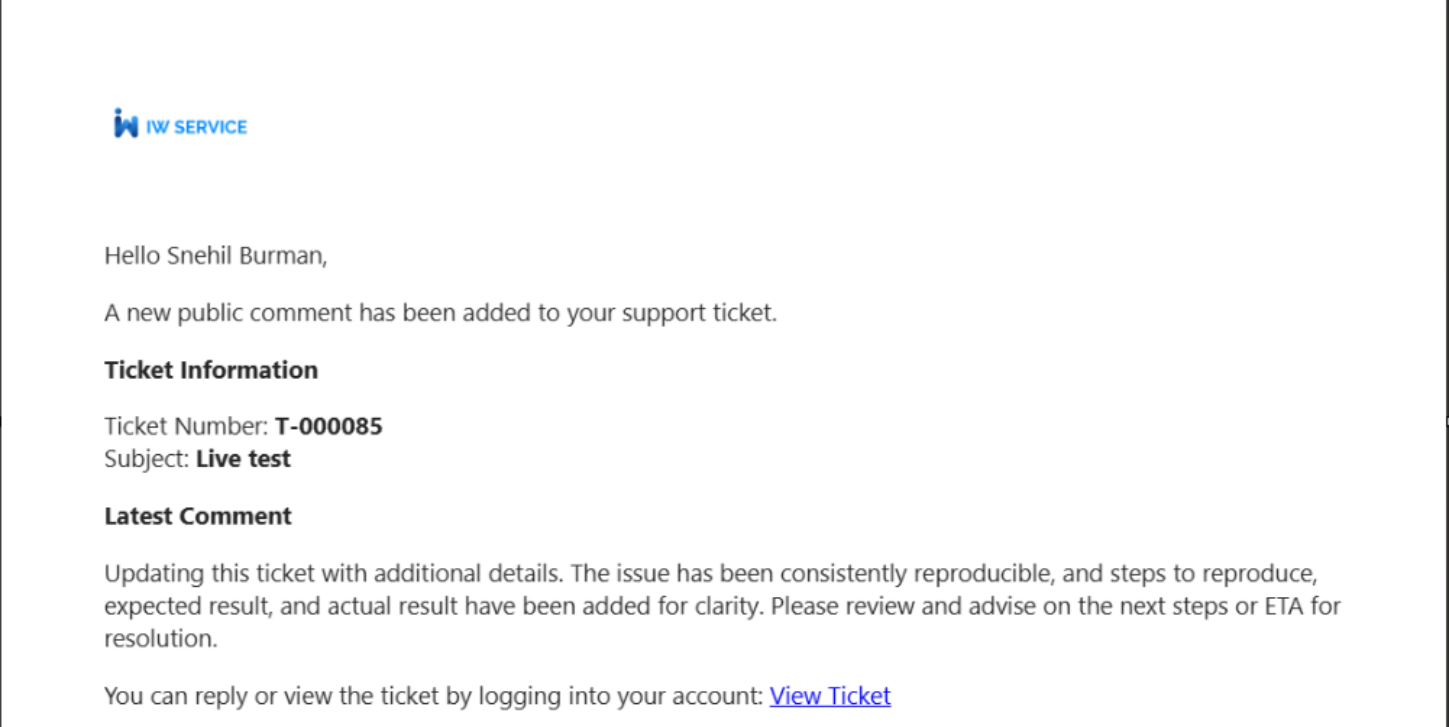Open the View Ticket link

click(830, 696)
